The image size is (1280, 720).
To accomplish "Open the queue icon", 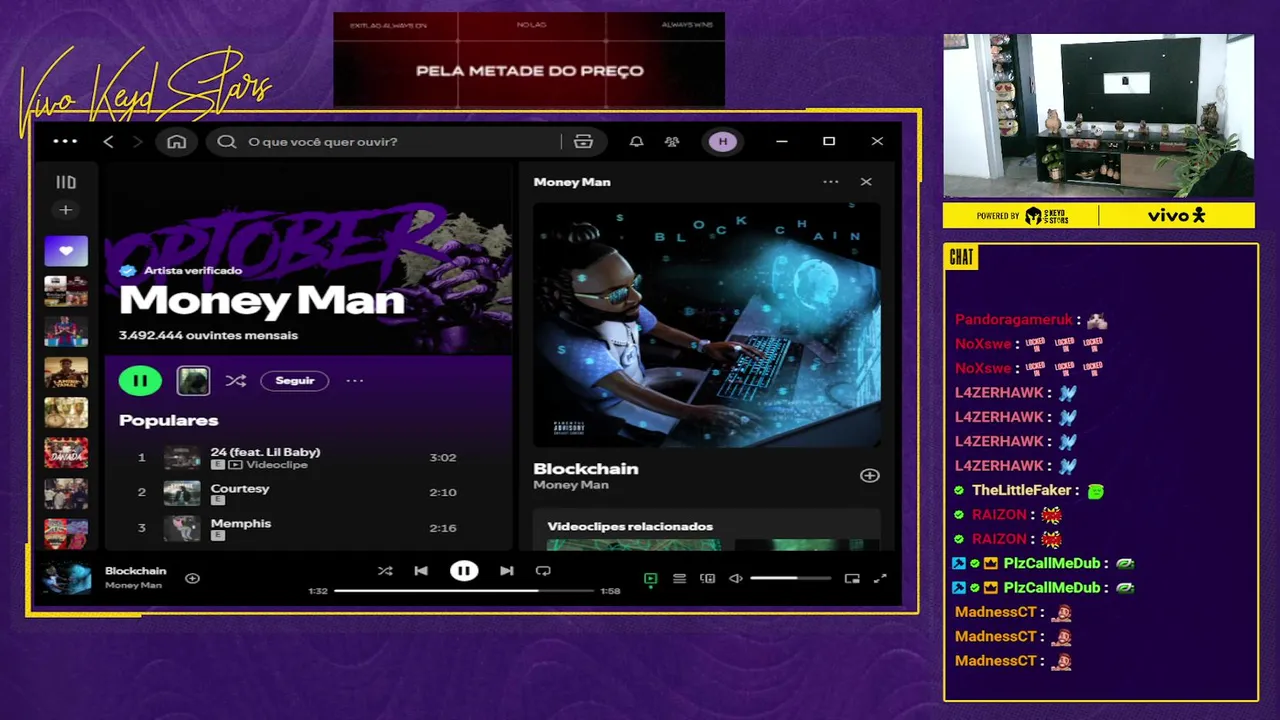I will coord(680,578).
